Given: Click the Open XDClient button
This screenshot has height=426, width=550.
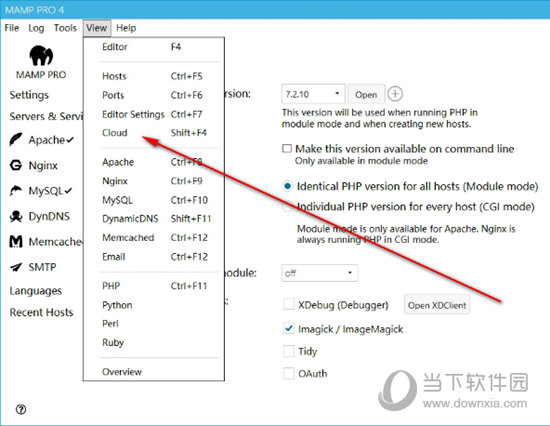Looking at the screenshot, I should pyautogui.click(x=437, y=305).
